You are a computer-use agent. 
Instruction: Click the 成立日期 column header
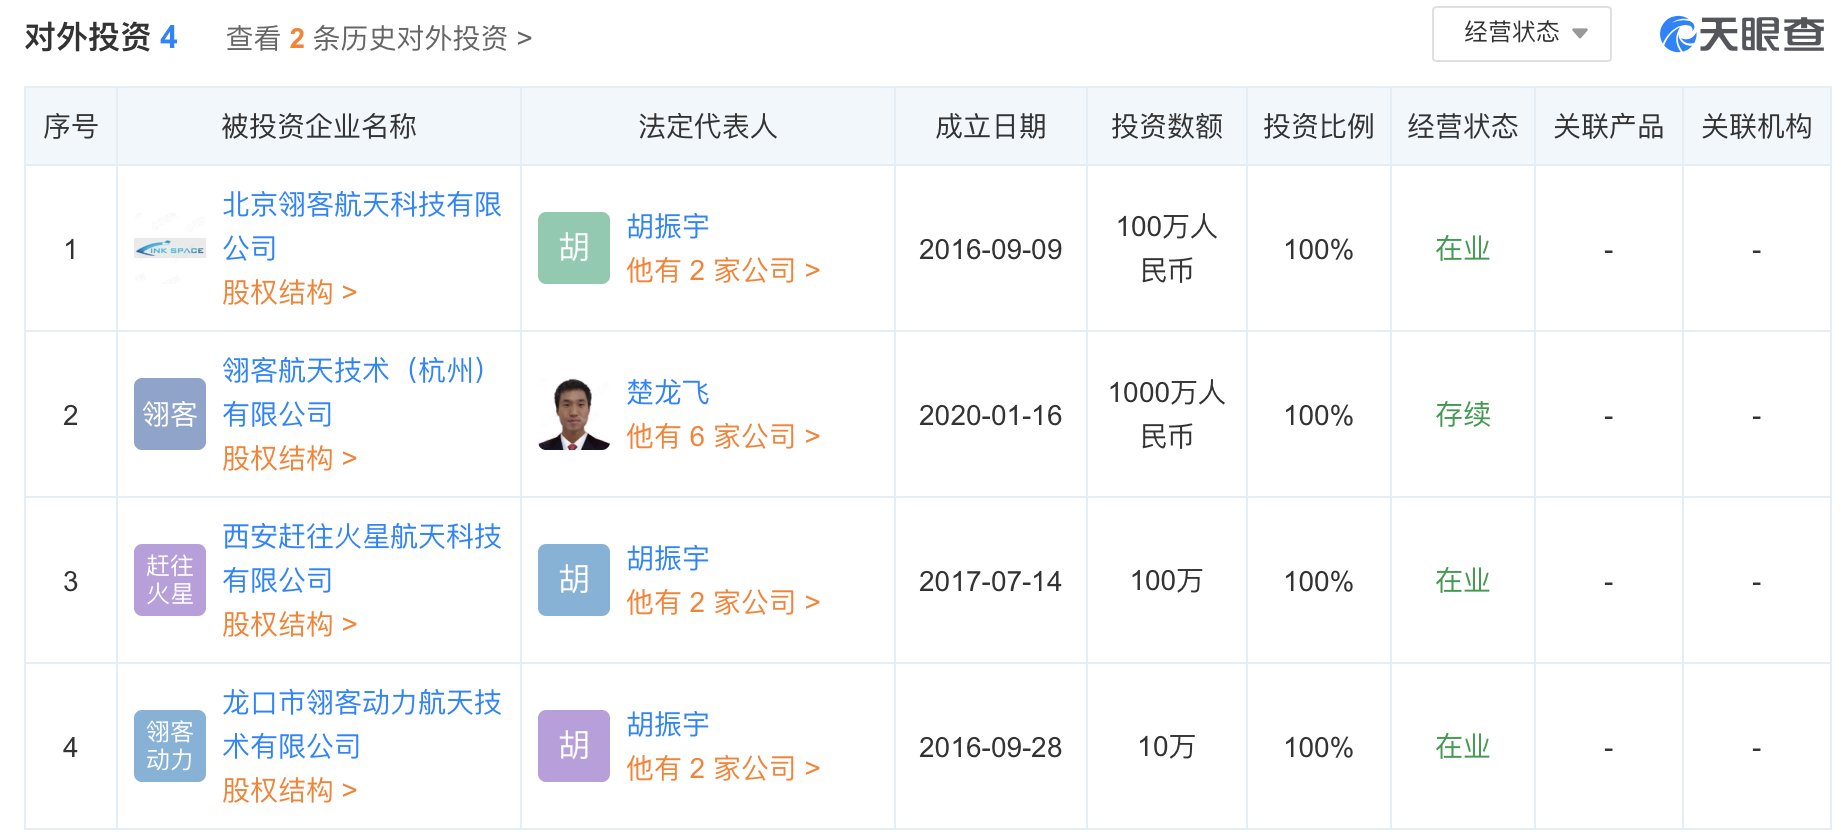(x=990, y=126)
